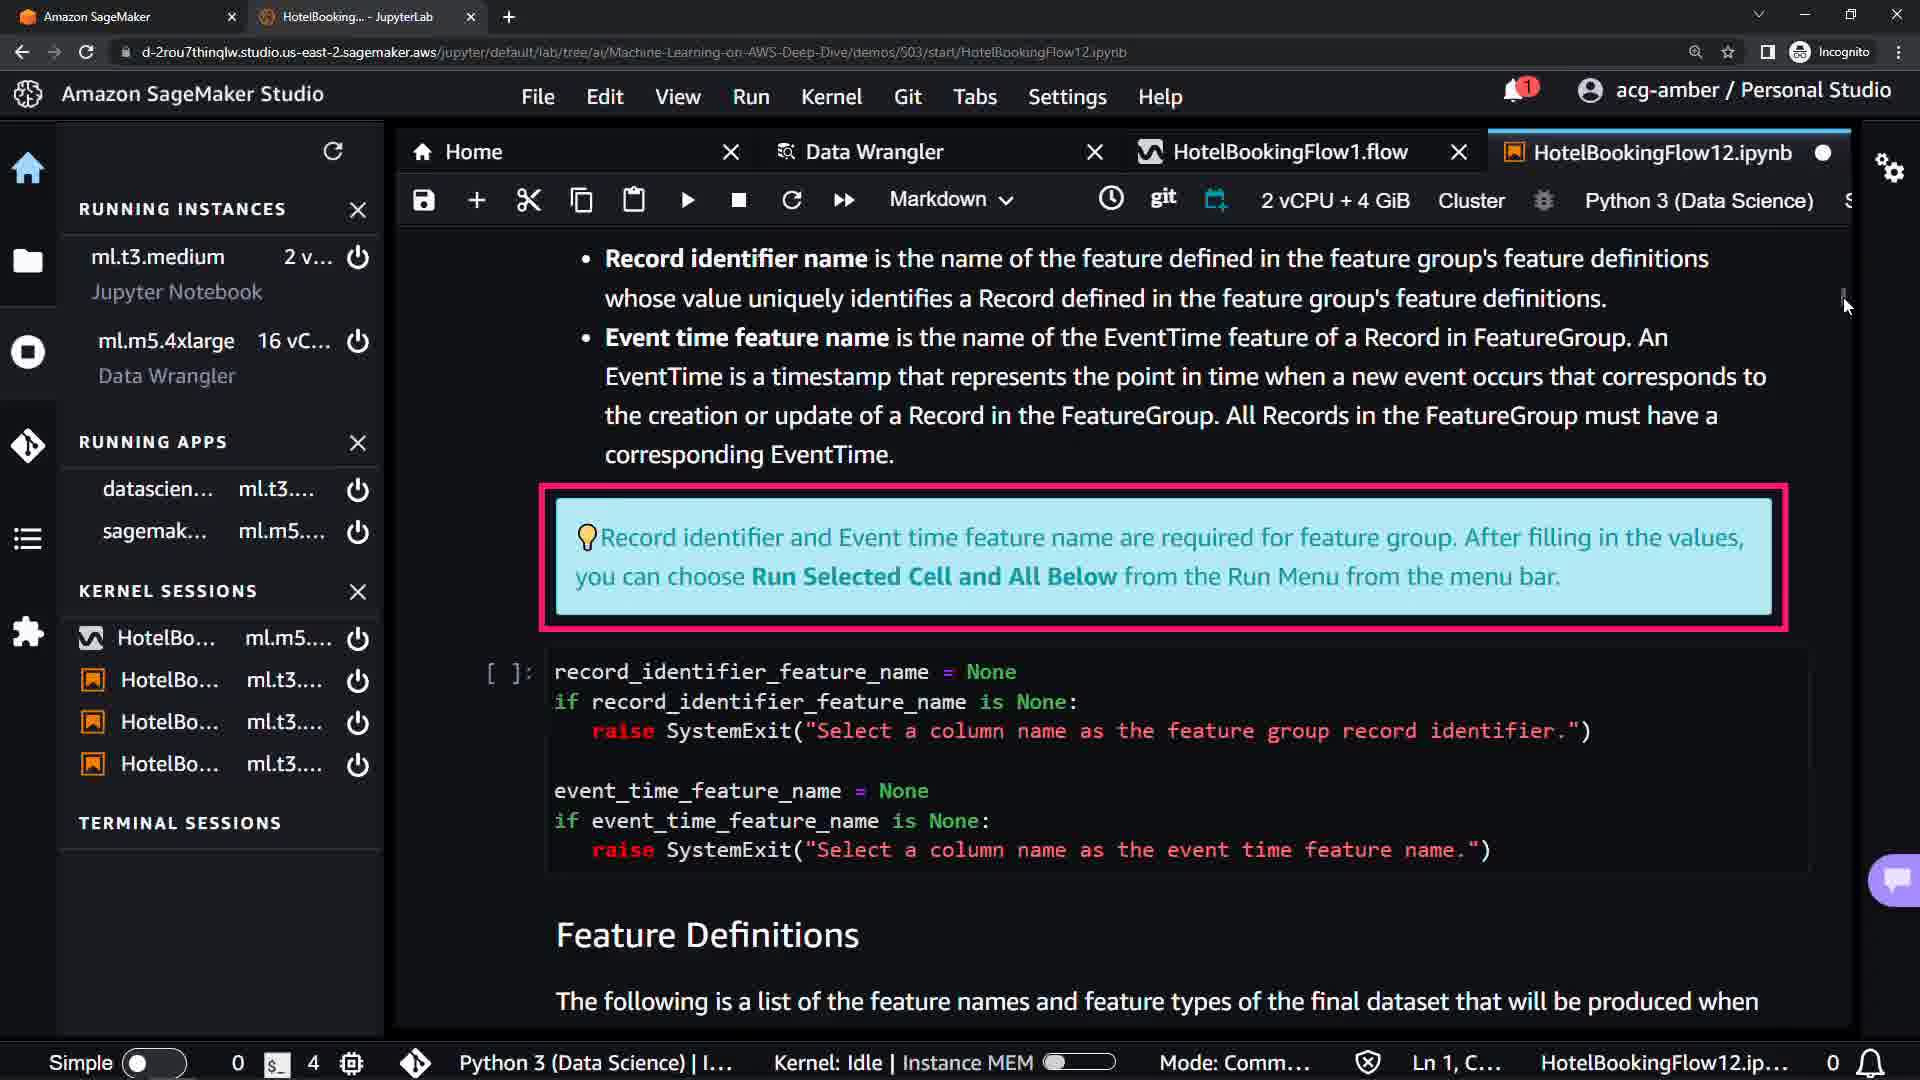The height and width of the screenshot is (1080, 1920).
Task: Click the 2 vCPU + 4 GiB instance button
Action: click(1334, 201)
